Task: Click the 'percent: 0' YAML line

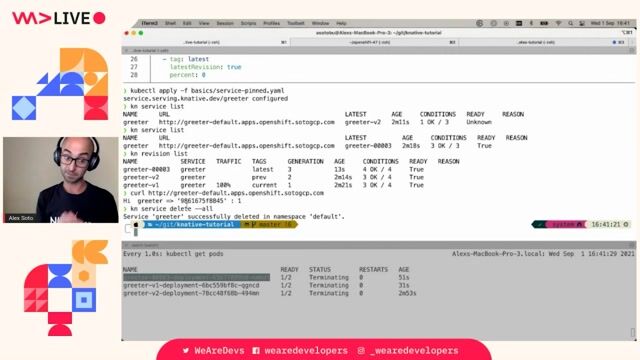Action: 187,75
